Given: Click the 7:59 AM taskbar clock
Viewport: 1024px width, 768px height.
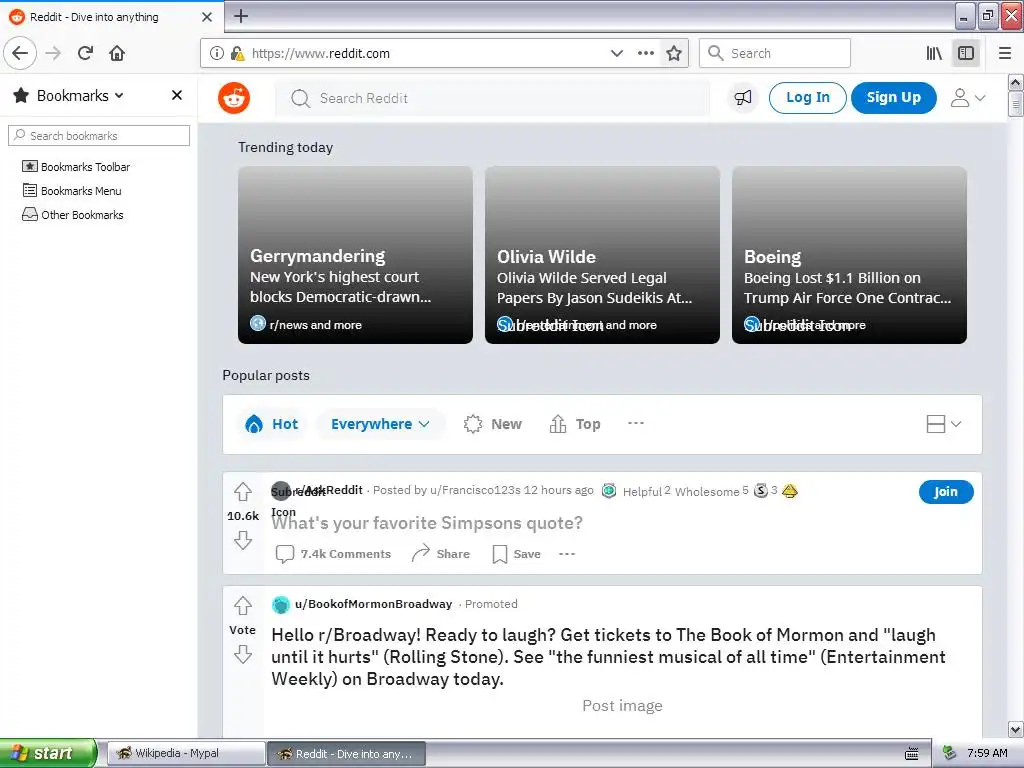Looking at the screenshot, I should [987, 753].
